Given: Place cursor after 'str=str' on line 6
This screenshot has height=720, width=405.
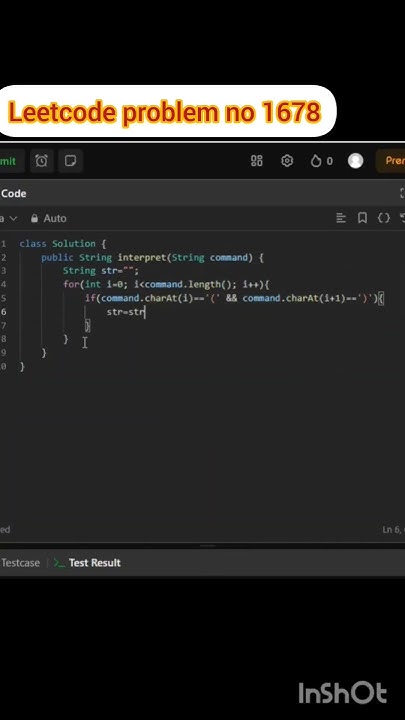Looking at the screenshot, I should (x=145, y=312).
